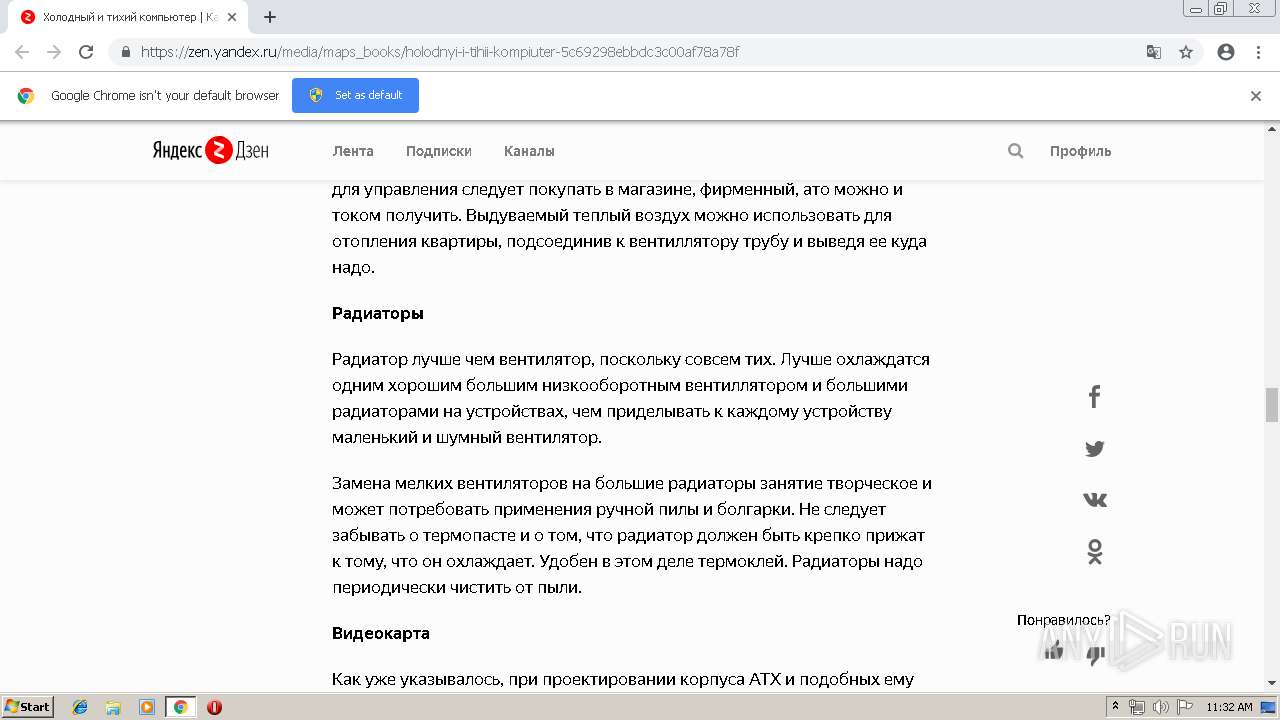Screen dimensions: 1280x720
Task: Bookmark this page with the star icon
Action: point(1186,52)
